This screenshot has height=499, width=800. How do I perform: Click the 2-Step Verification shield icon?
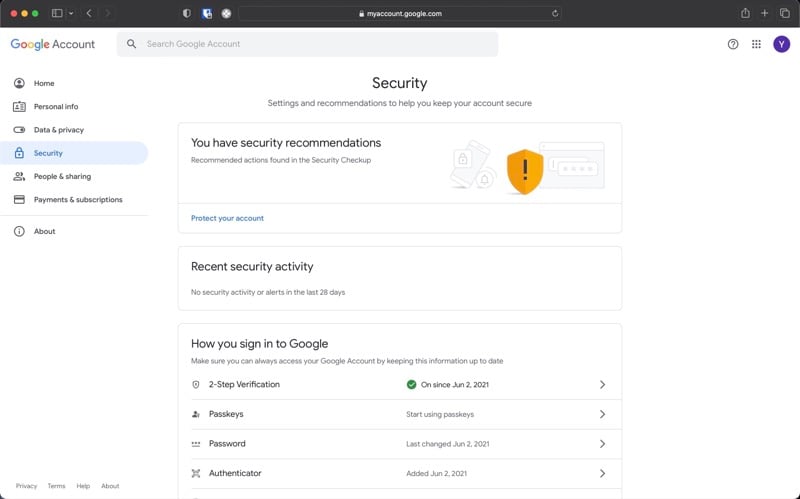[195, 385]
